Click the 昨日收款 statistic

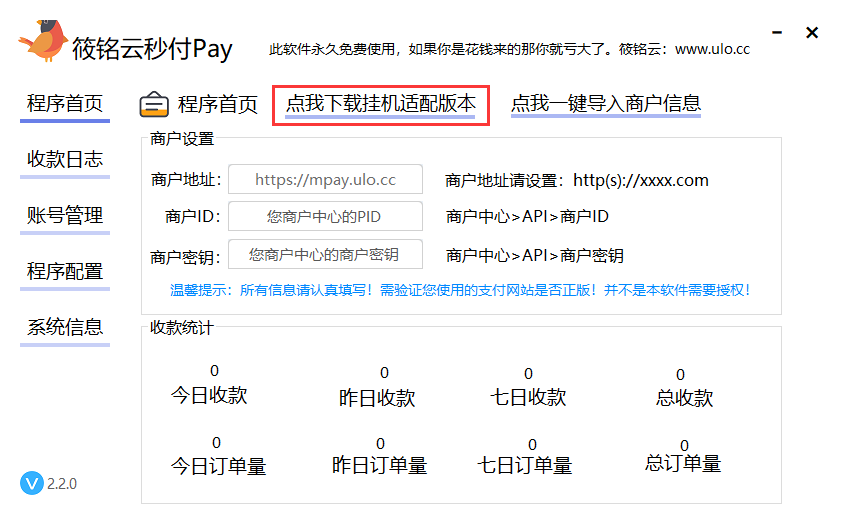pyautogui.click(x=377, y=388)
